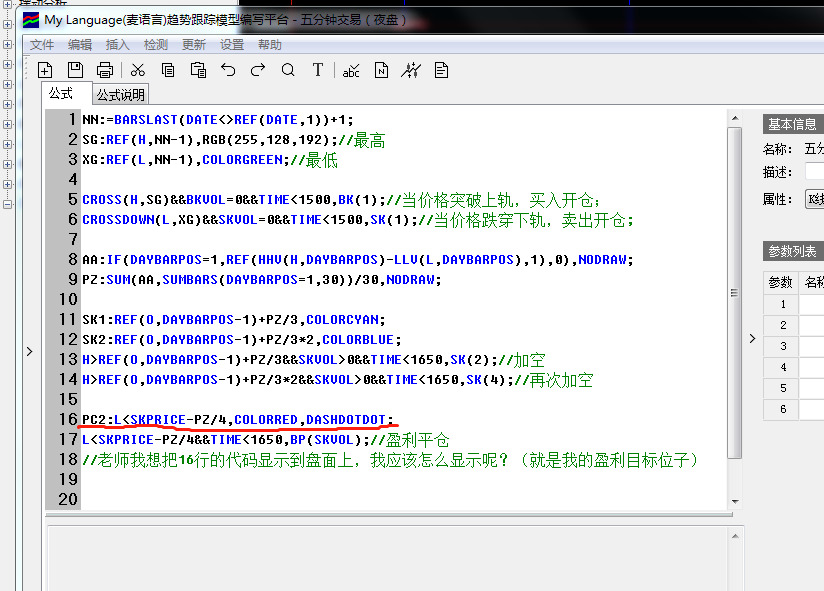Undo the last edit via toolbar arrow
This screenshot has width=824, height=591.
coord(228,69)
